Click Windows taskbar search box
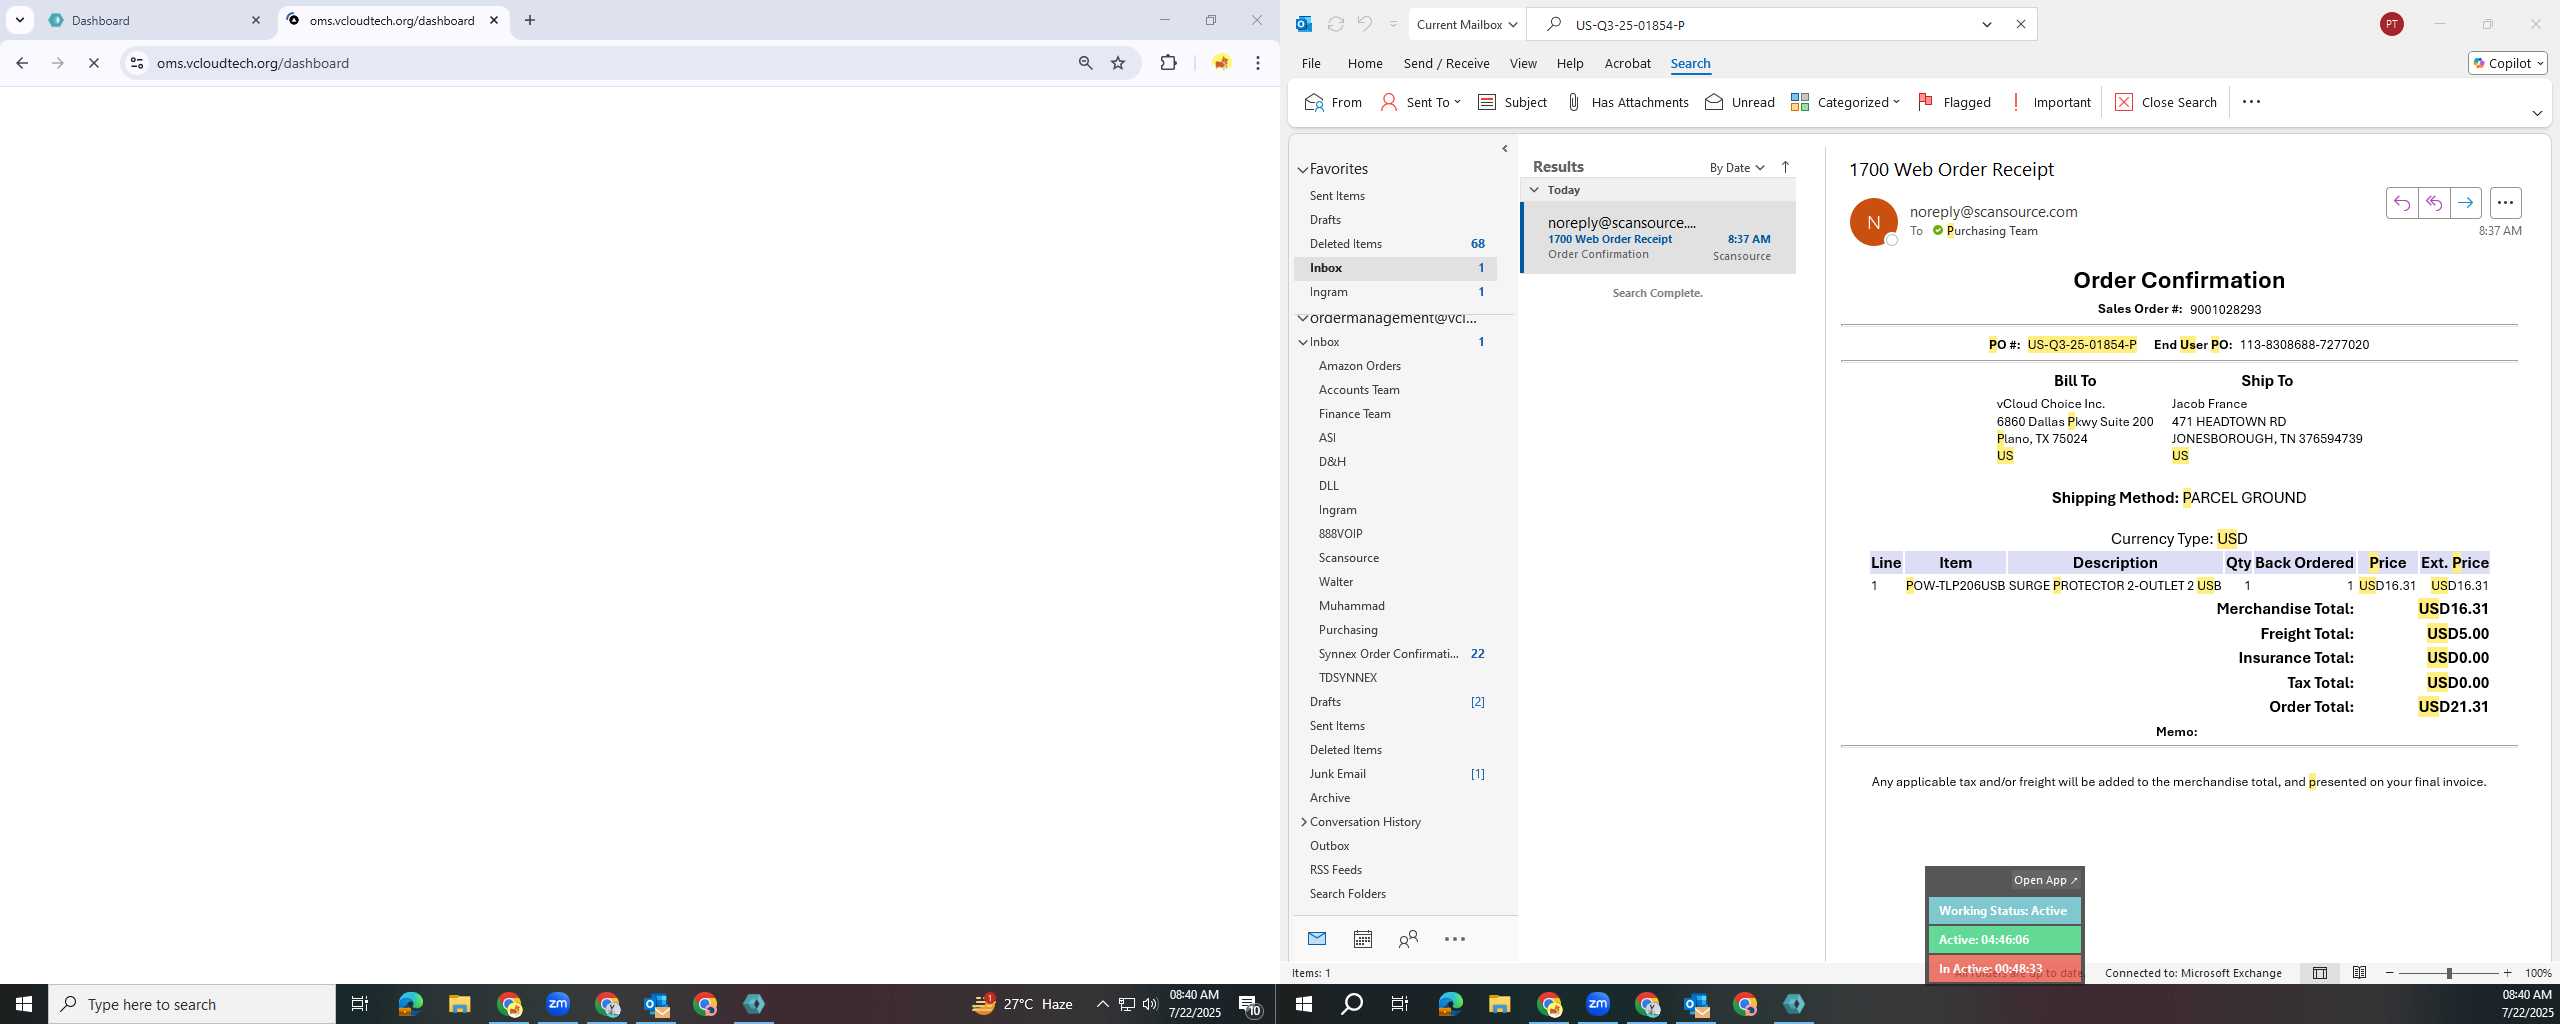 click(x=192, y=1004)
